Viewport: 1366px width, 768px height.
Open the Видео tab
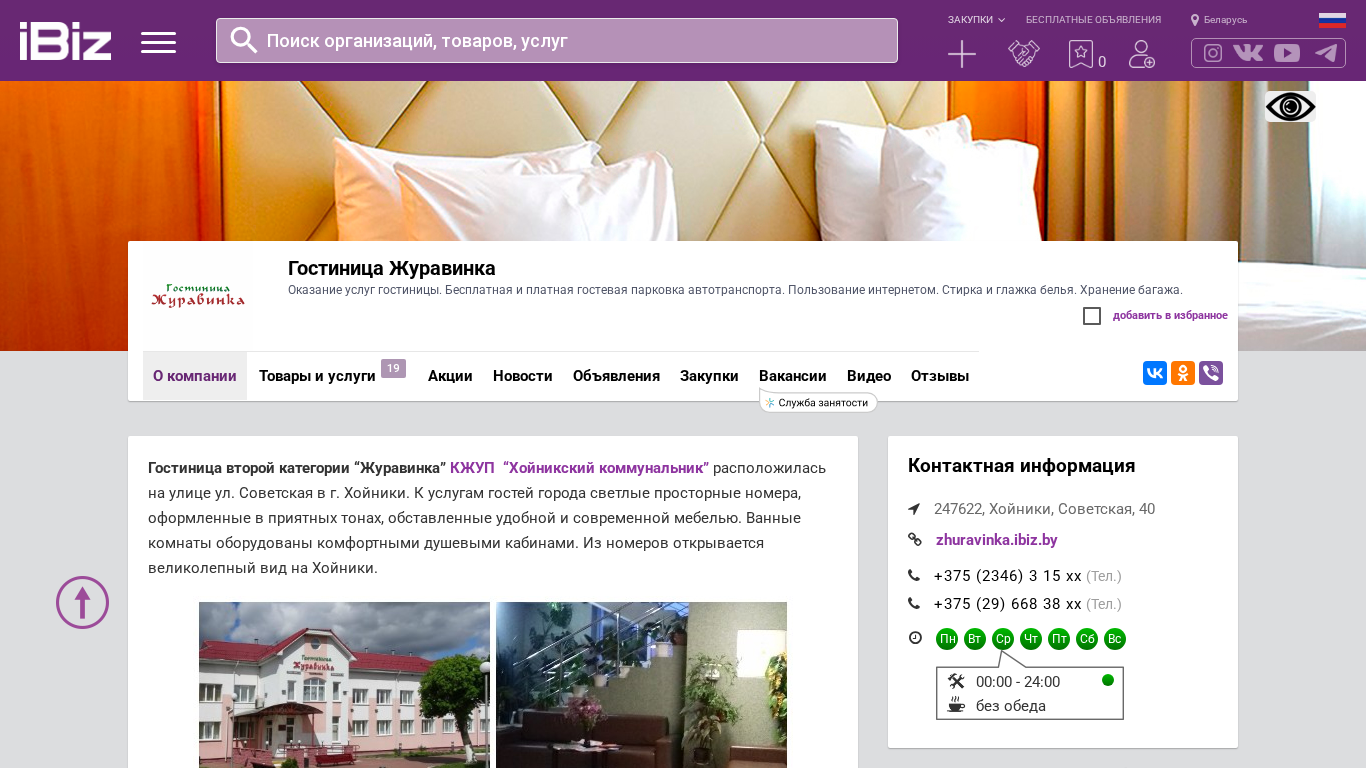[869, 376]
